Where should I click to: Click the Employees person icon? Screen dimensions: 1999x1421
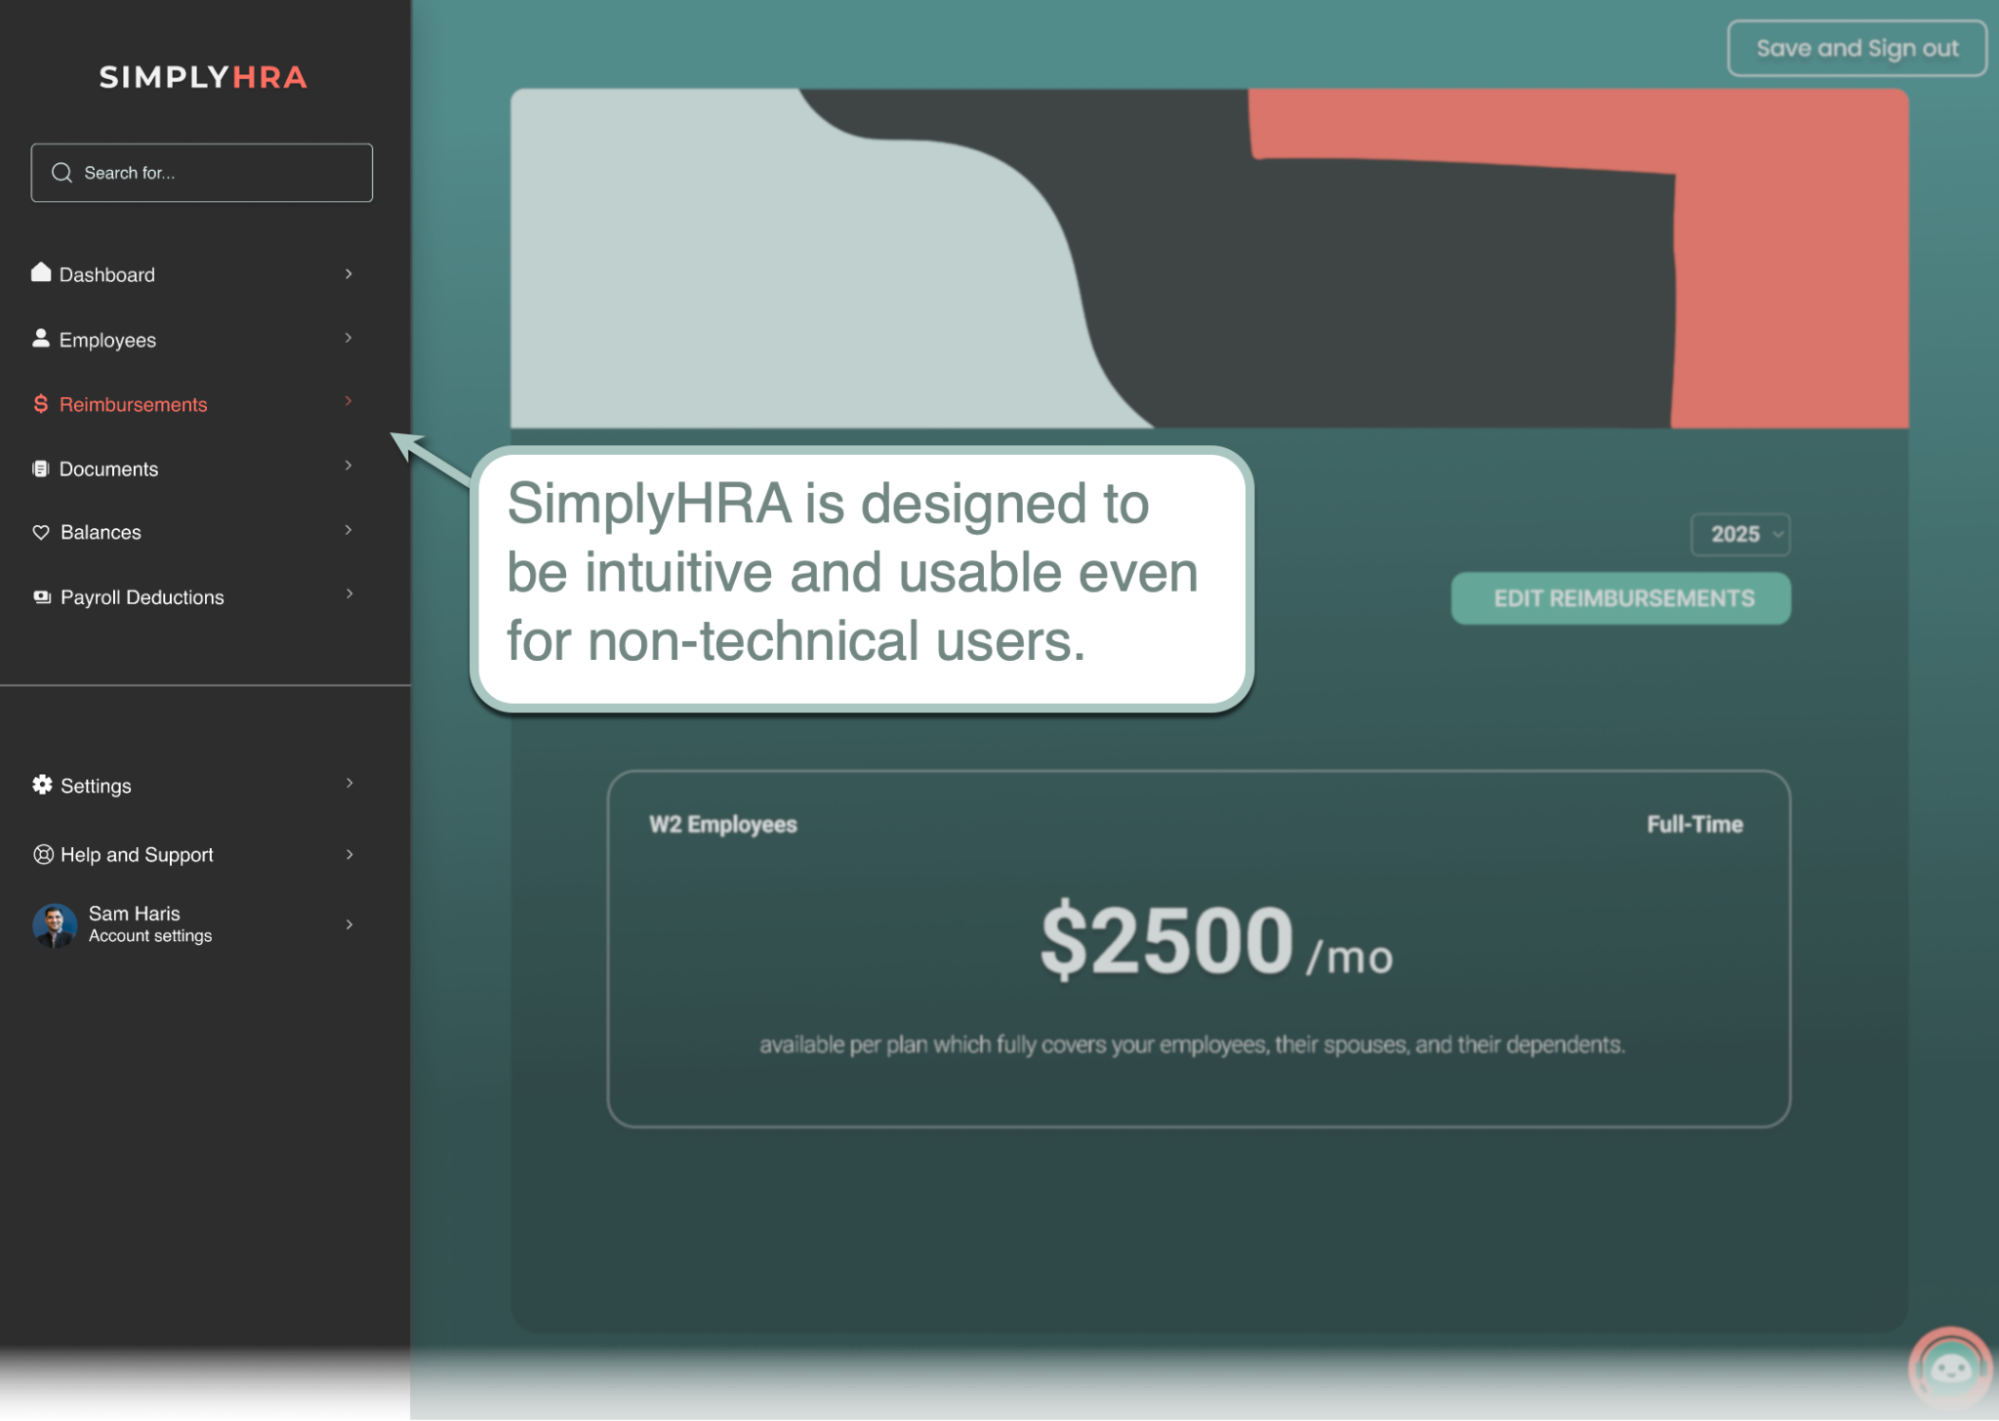click(x=41, y=338)
